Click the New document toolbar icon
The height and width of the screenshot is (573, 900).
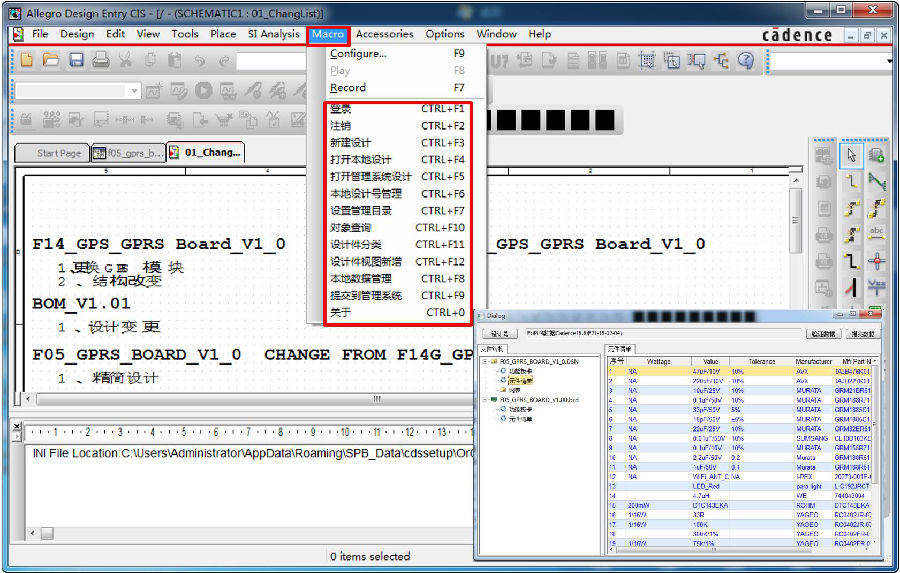click(26, 60)
